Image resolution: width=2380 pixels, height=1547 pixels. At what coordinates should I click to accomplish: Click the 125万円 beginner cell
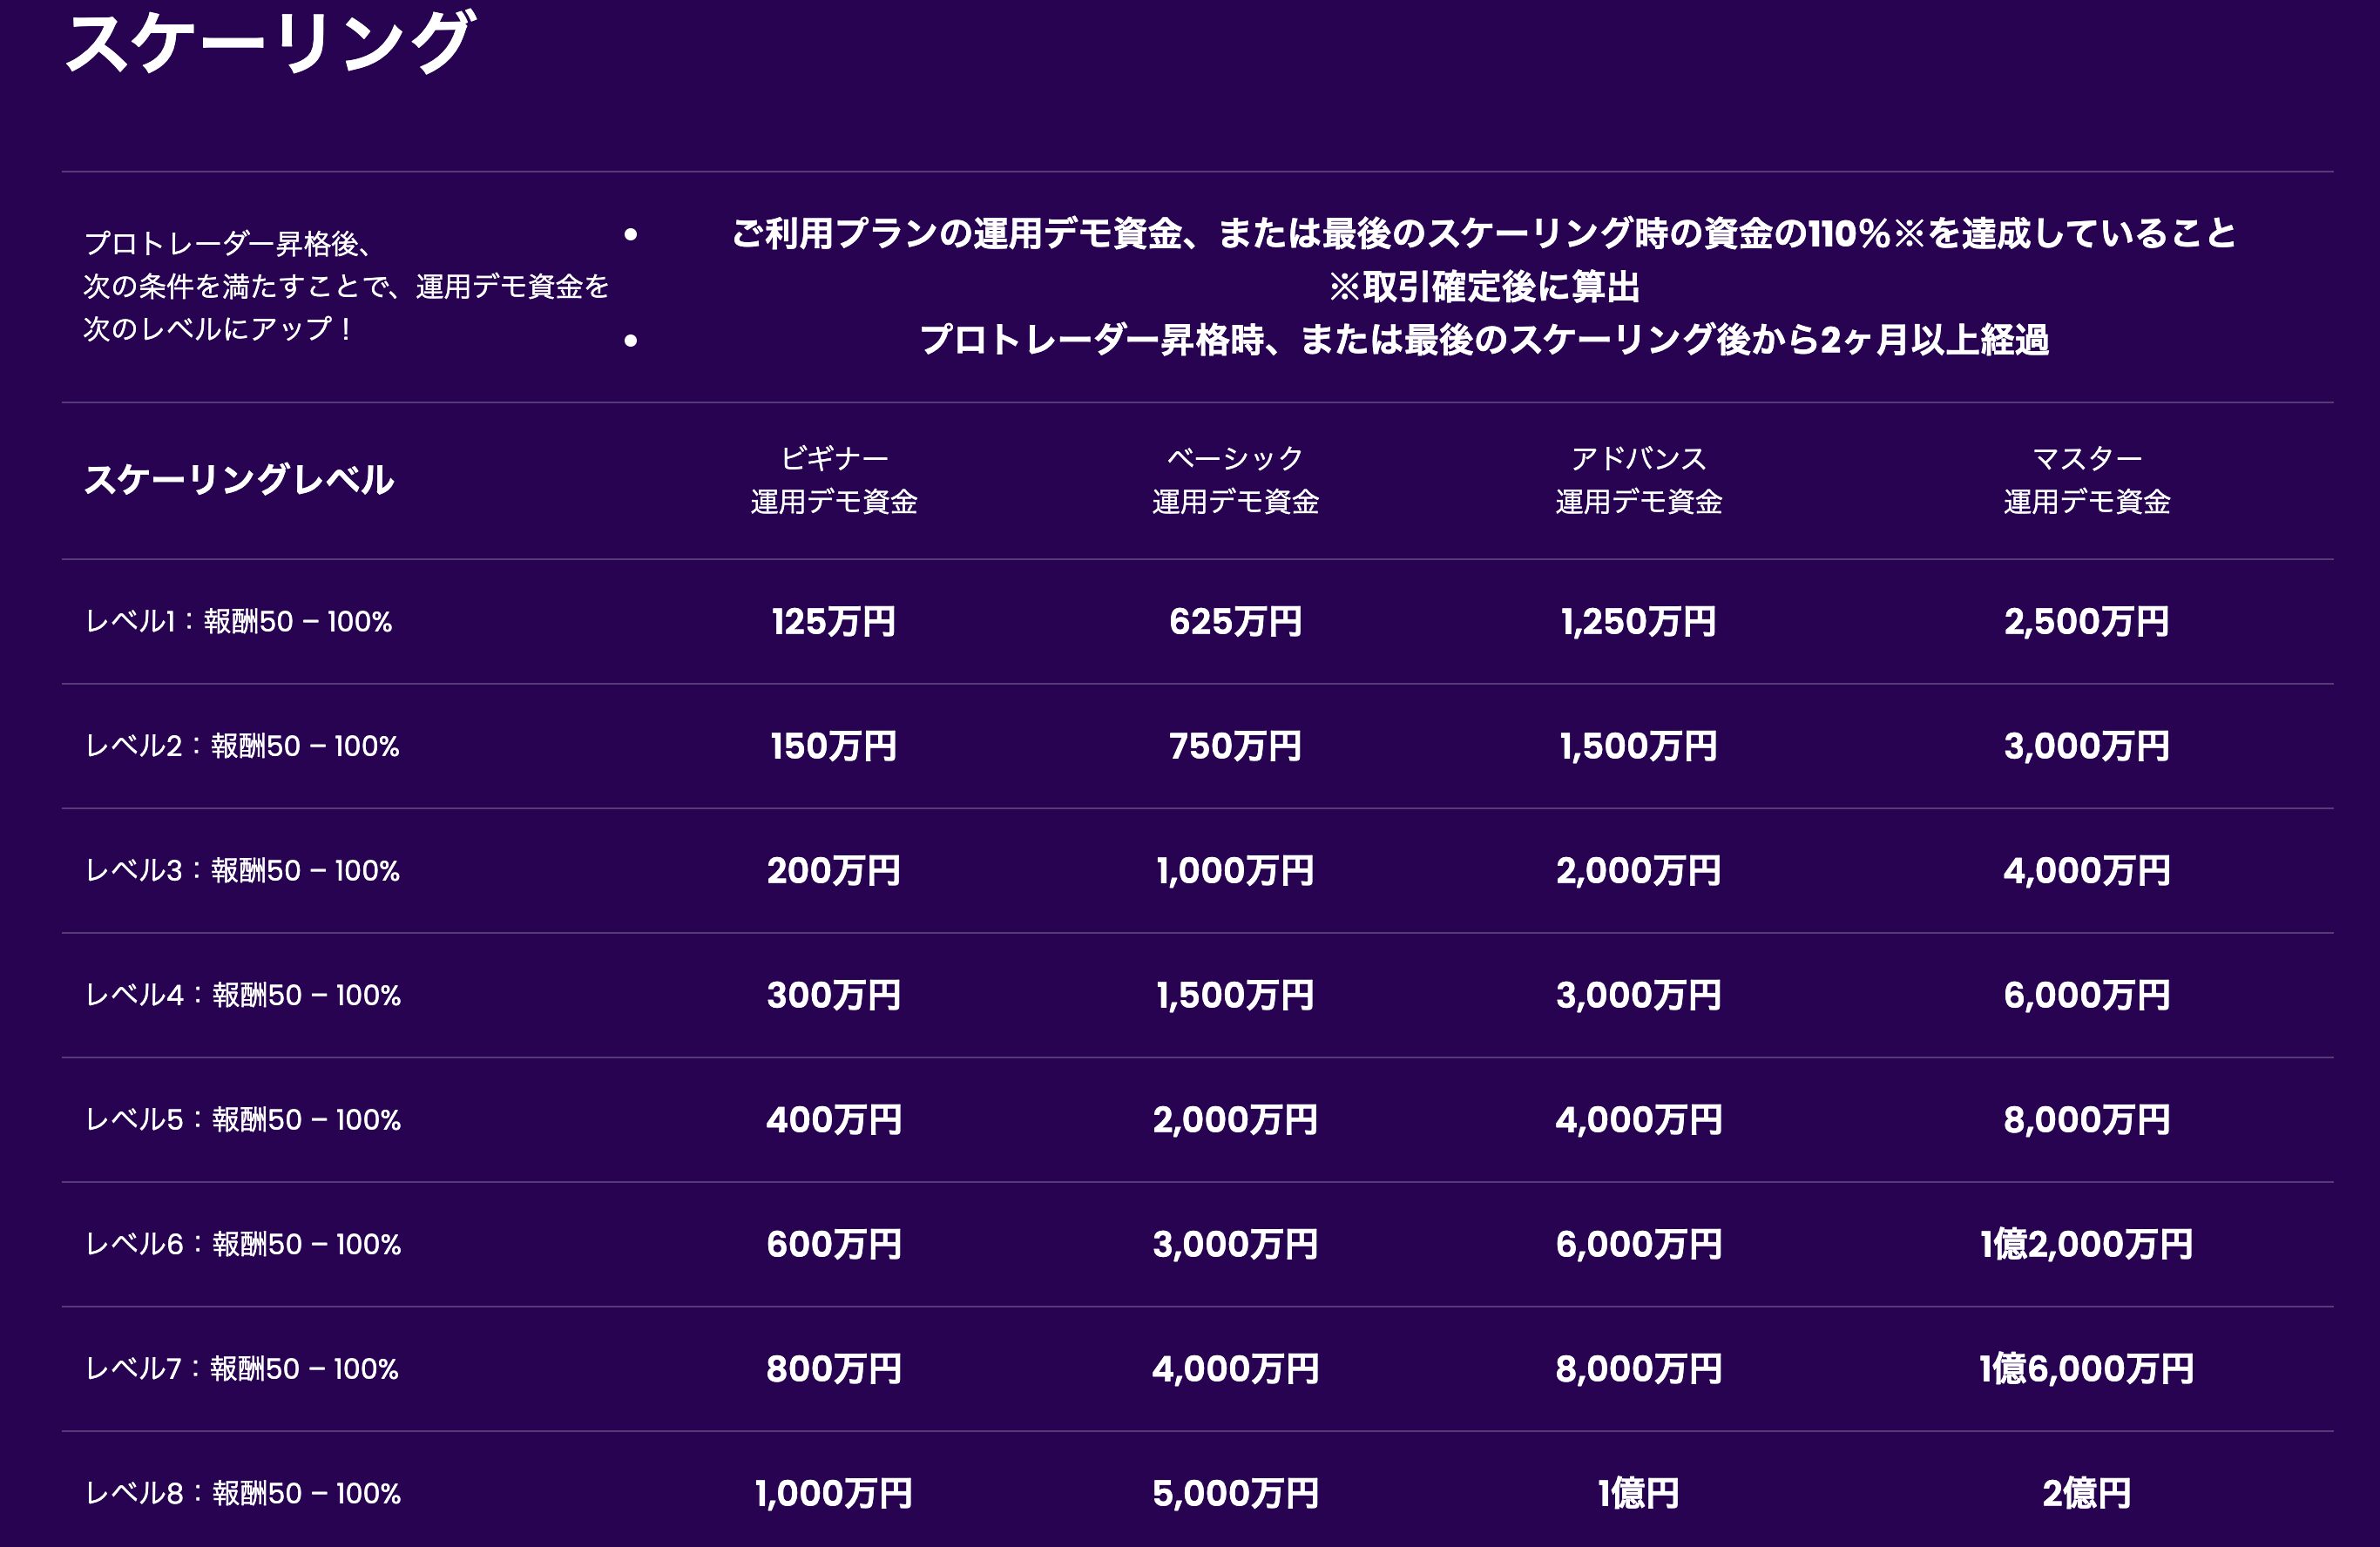pyautogui.click(x=833, y=622)
